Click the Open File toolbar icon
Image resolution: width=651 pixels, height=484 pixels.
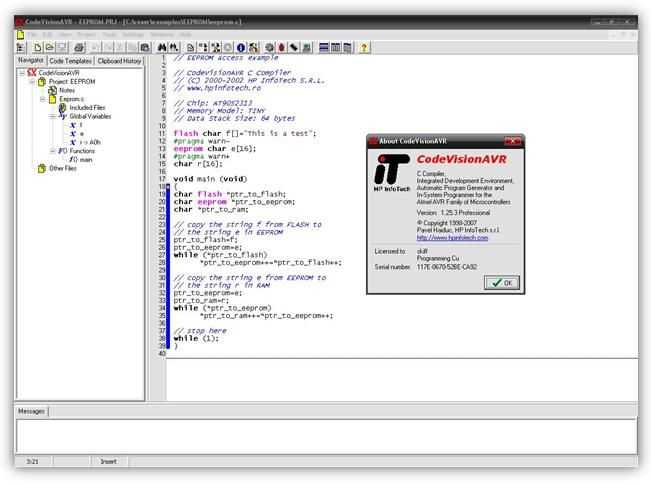(49, 48)
